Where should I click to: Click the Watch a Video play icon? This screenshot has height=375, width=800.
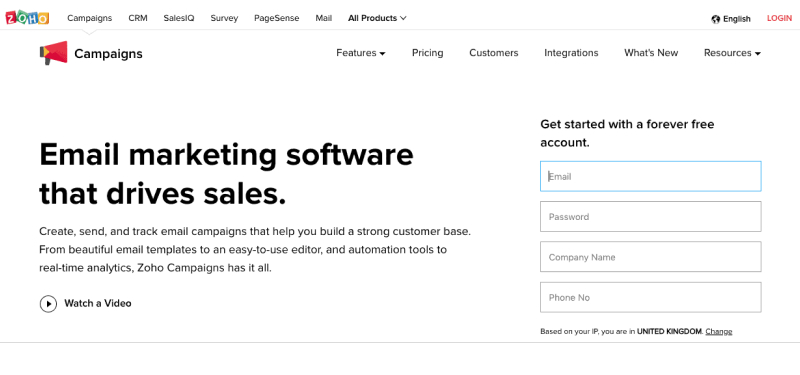click(48, 304)
